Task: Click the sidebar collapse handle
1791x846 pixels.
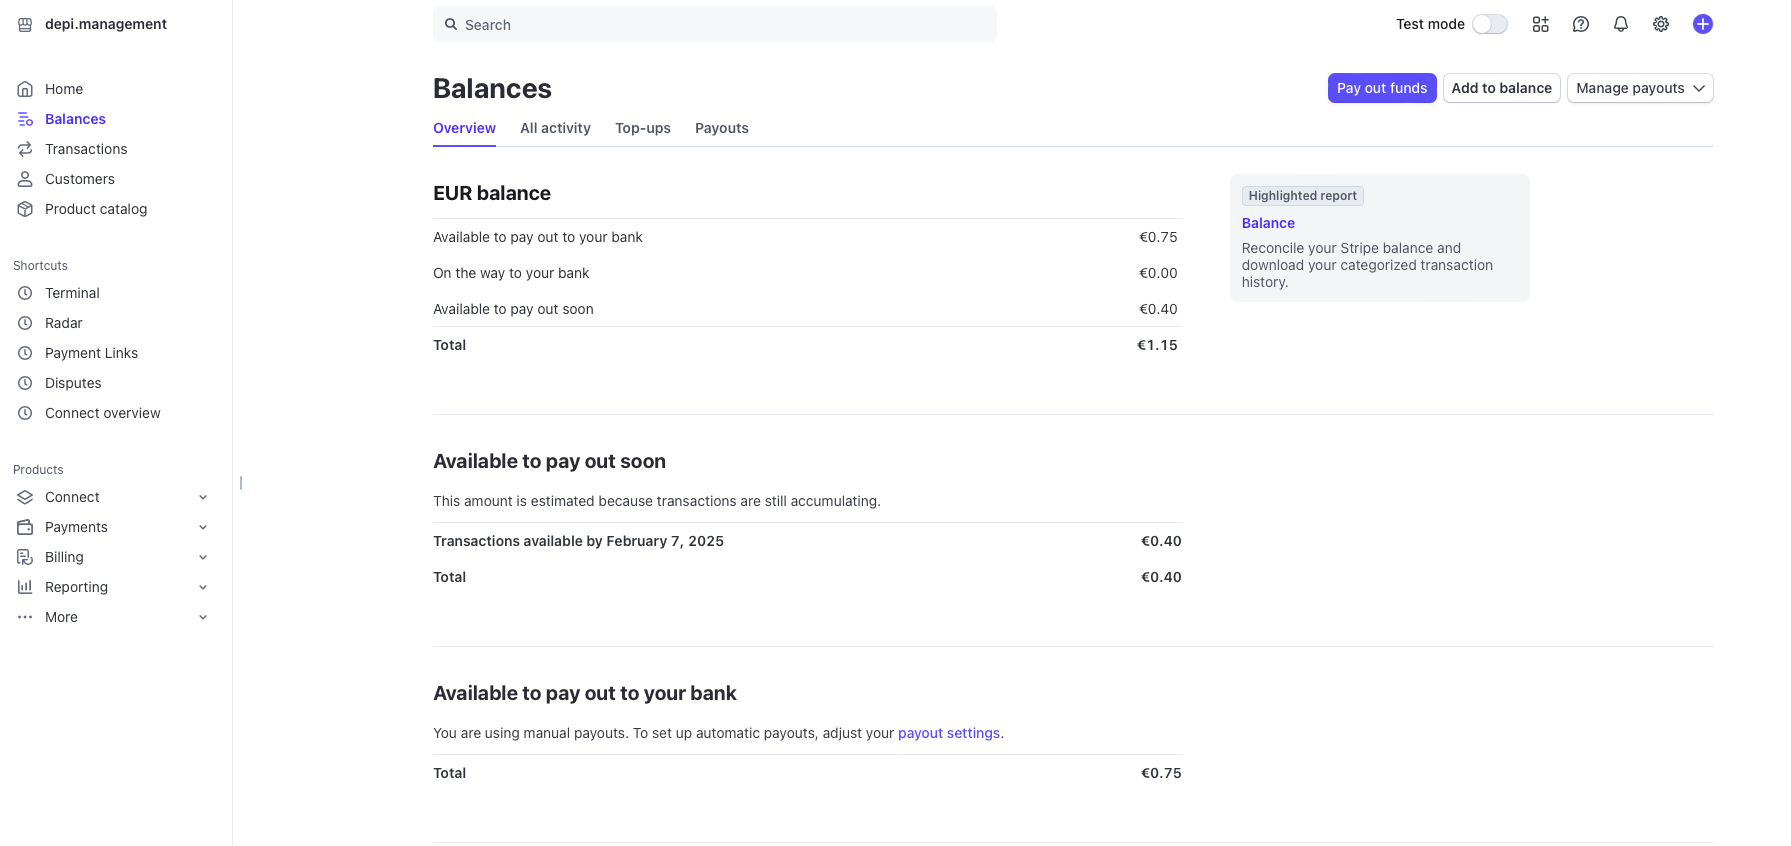Action: click(x=241, y=483)
